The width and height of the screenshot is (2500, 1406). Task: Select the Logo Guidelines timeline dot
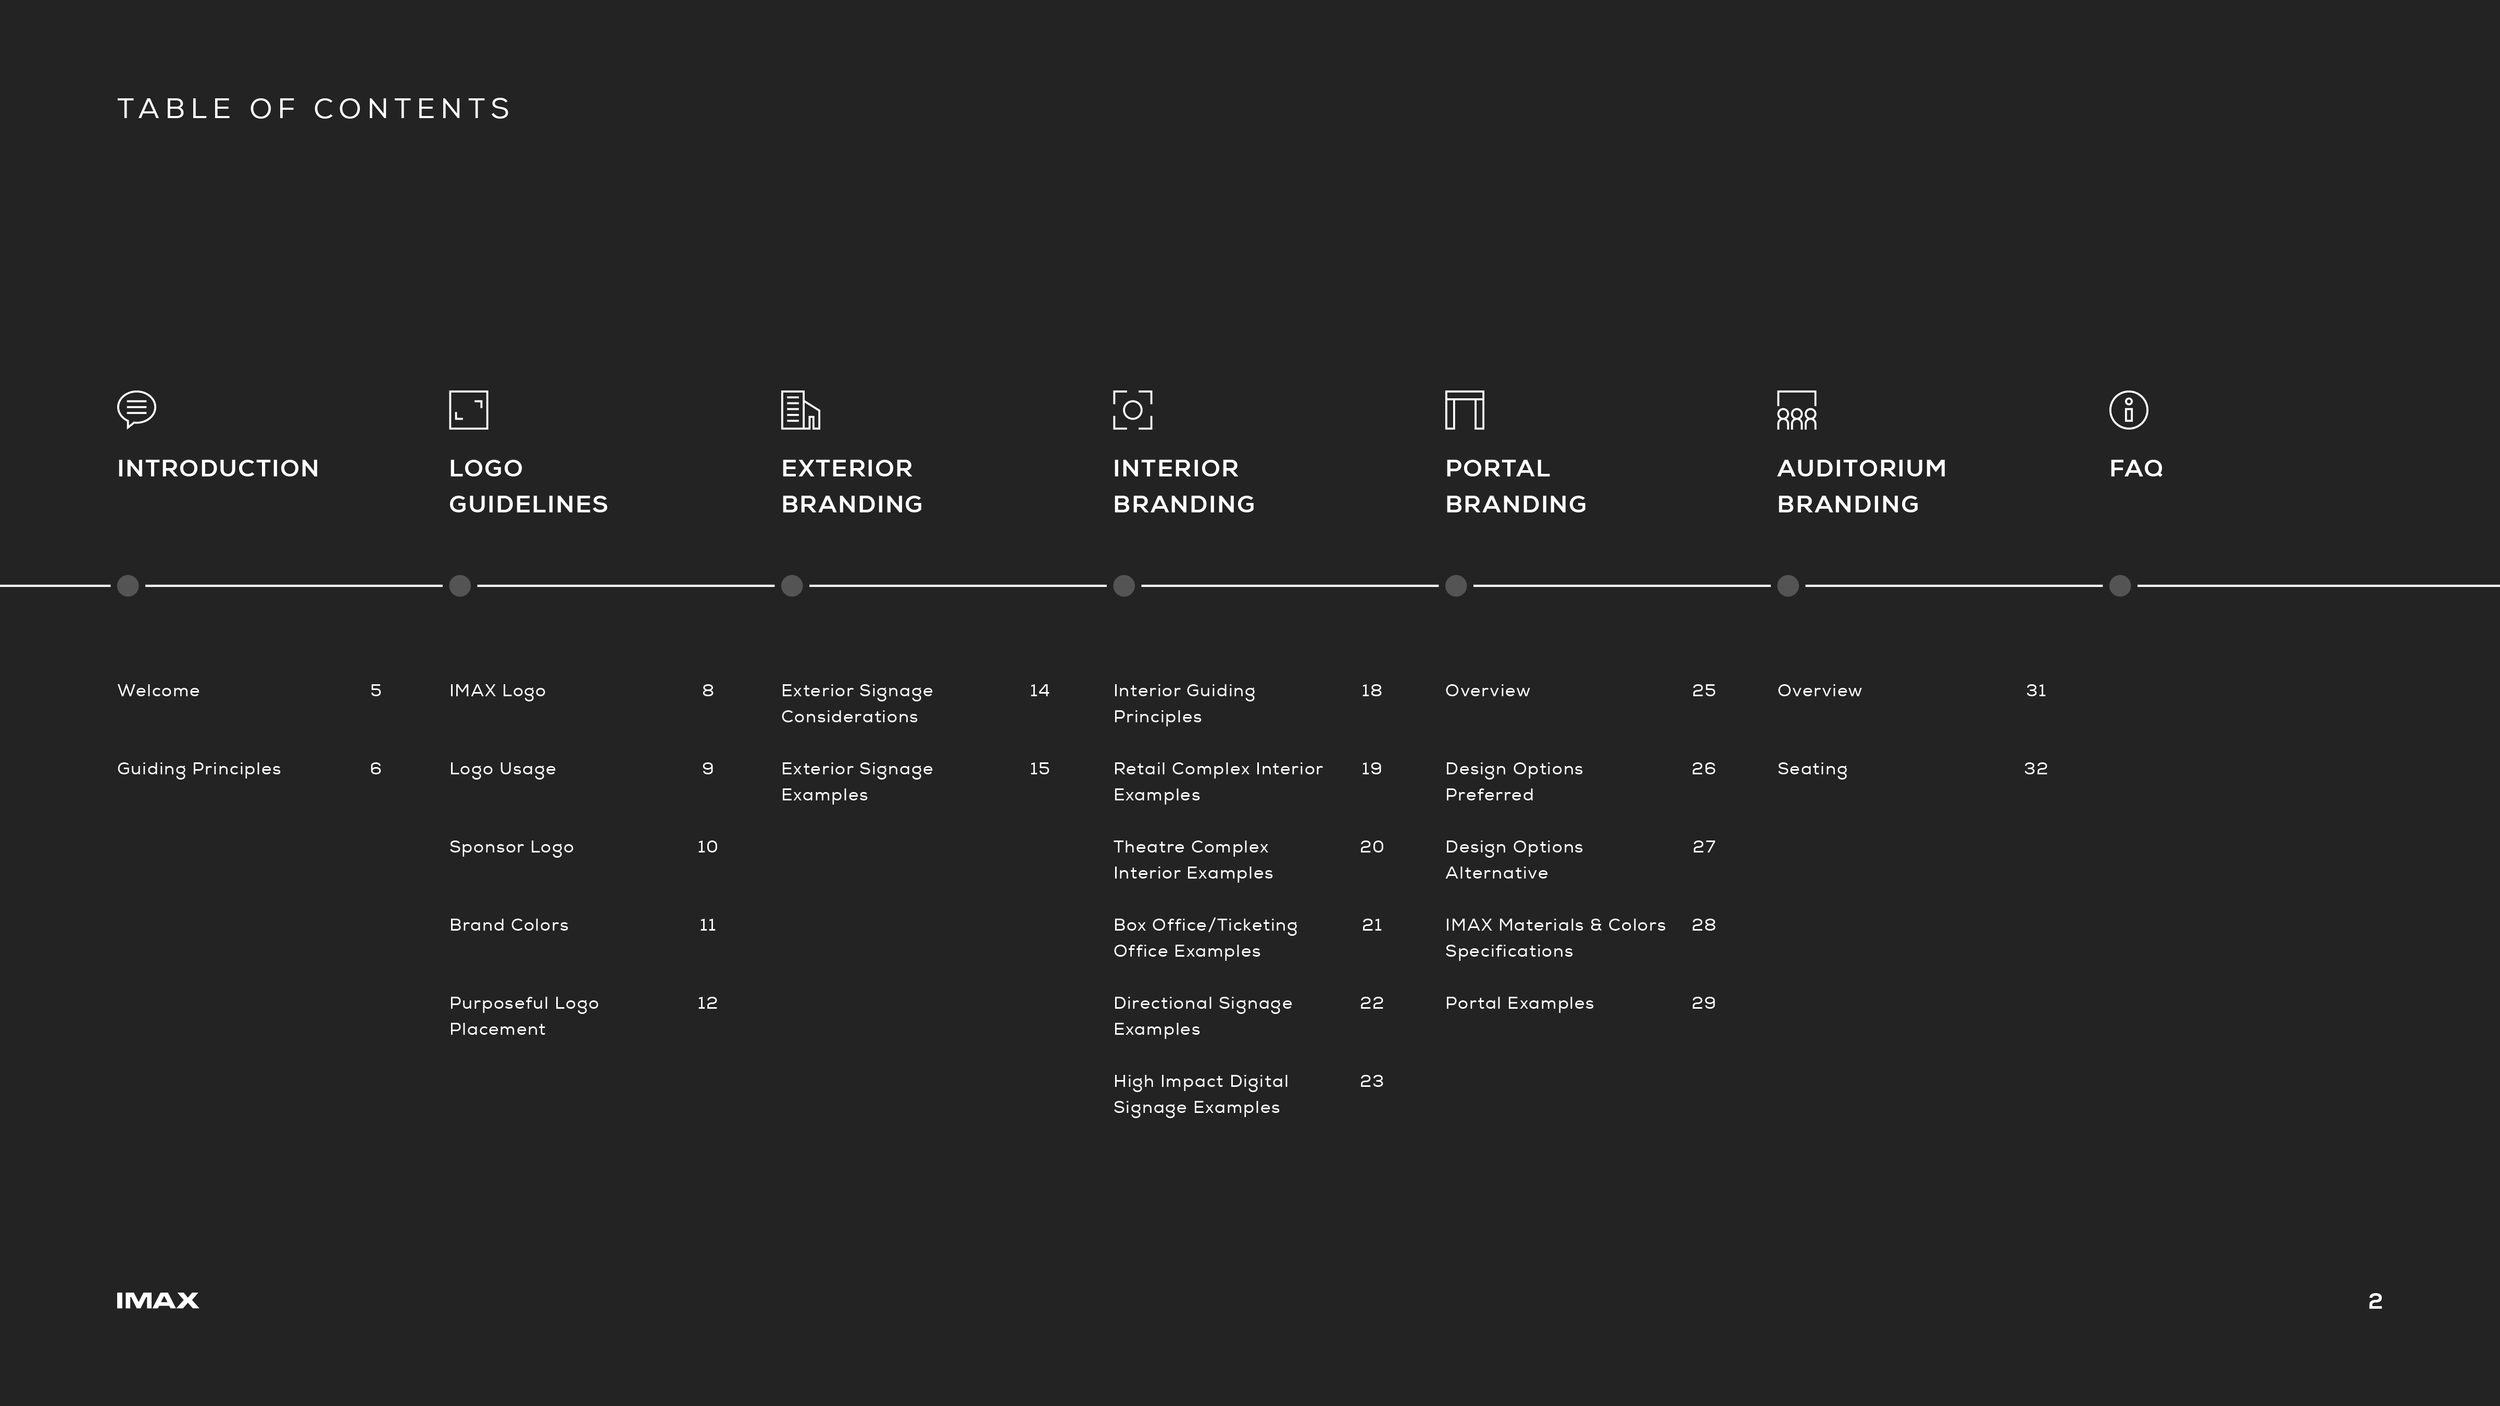coord(460,586)
